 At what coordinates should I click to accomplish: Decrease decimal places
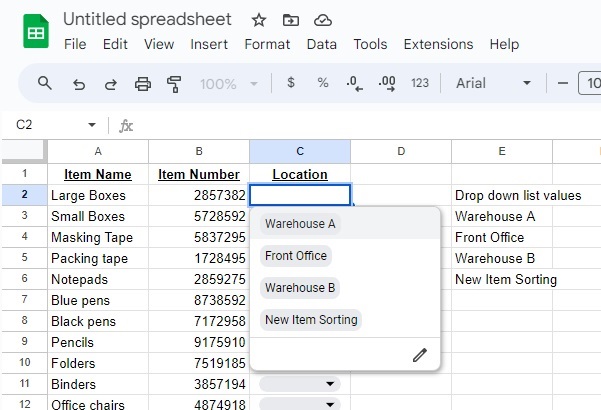(354, 84)
